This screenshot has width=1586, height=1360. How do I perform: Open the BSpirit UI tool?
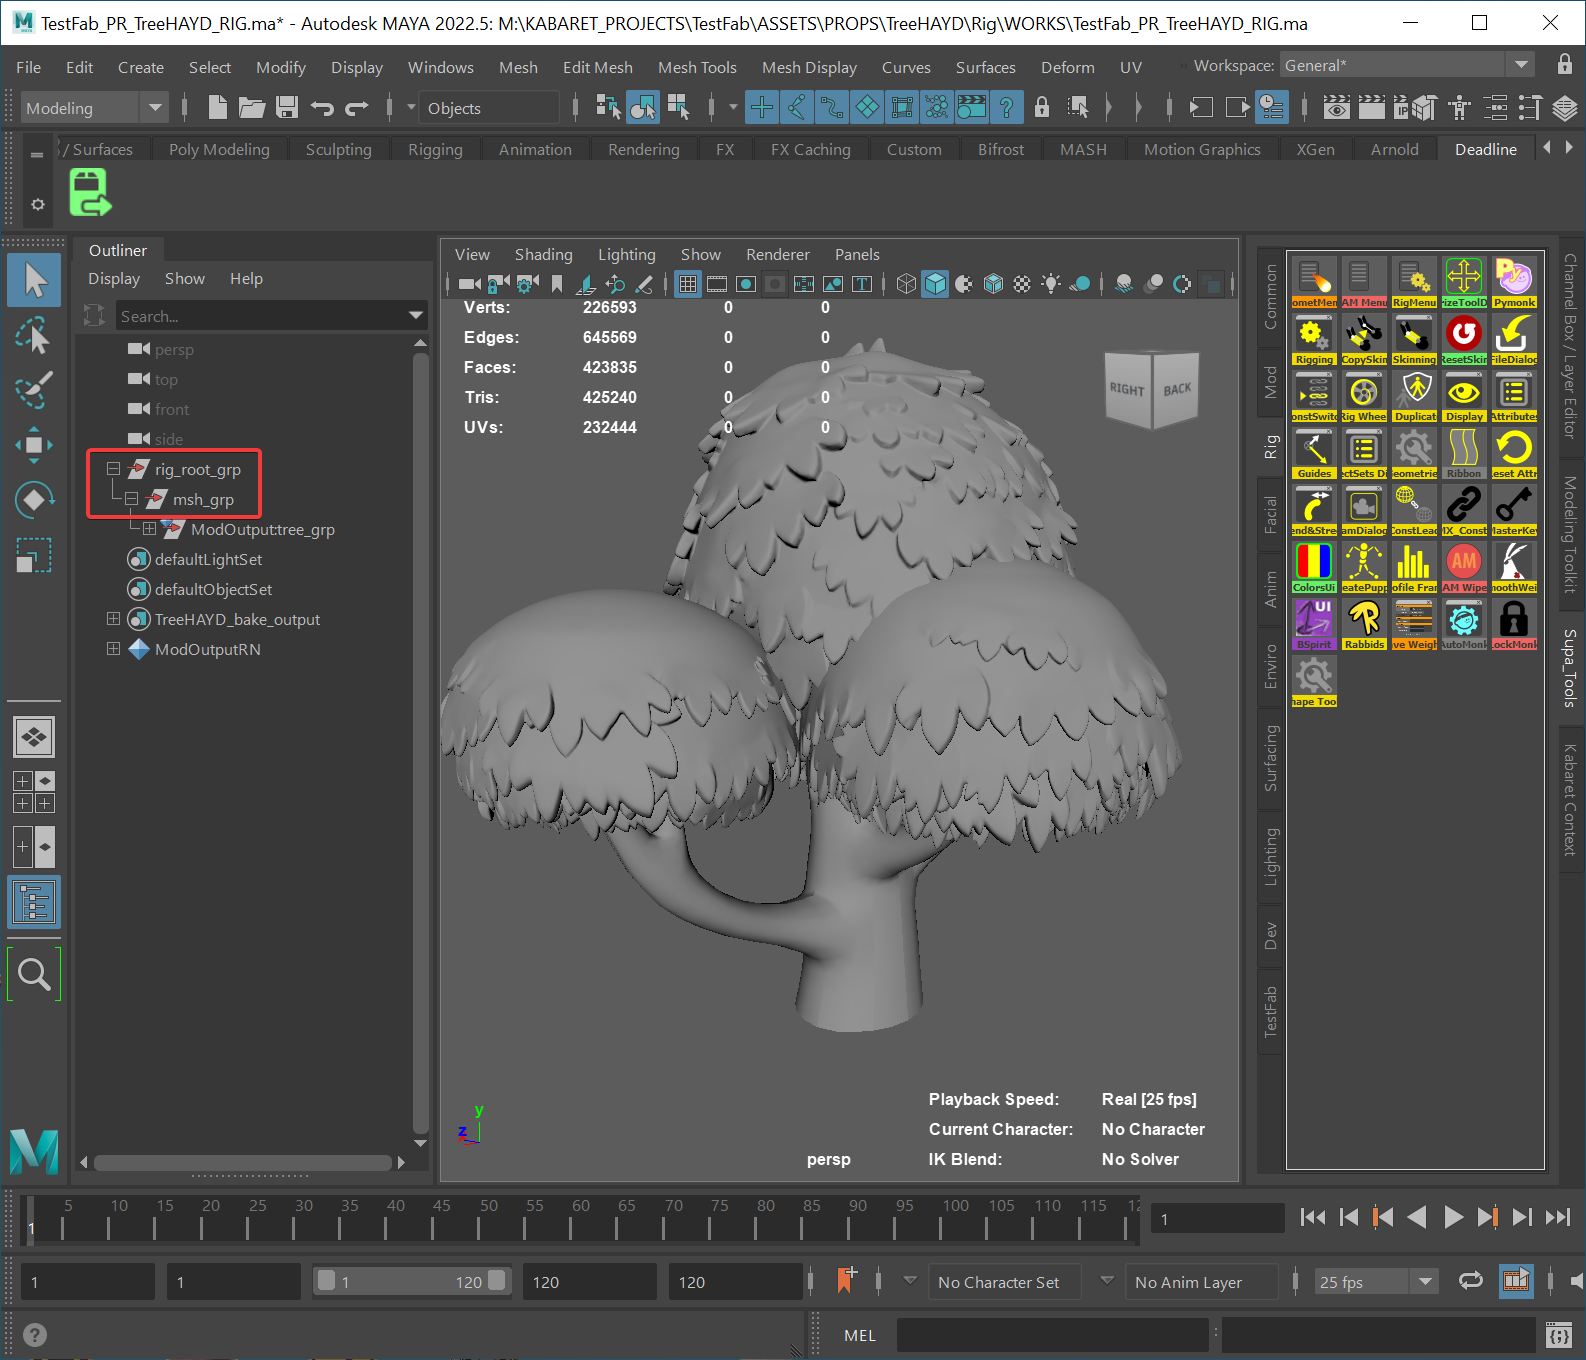tap(1313, 624)
